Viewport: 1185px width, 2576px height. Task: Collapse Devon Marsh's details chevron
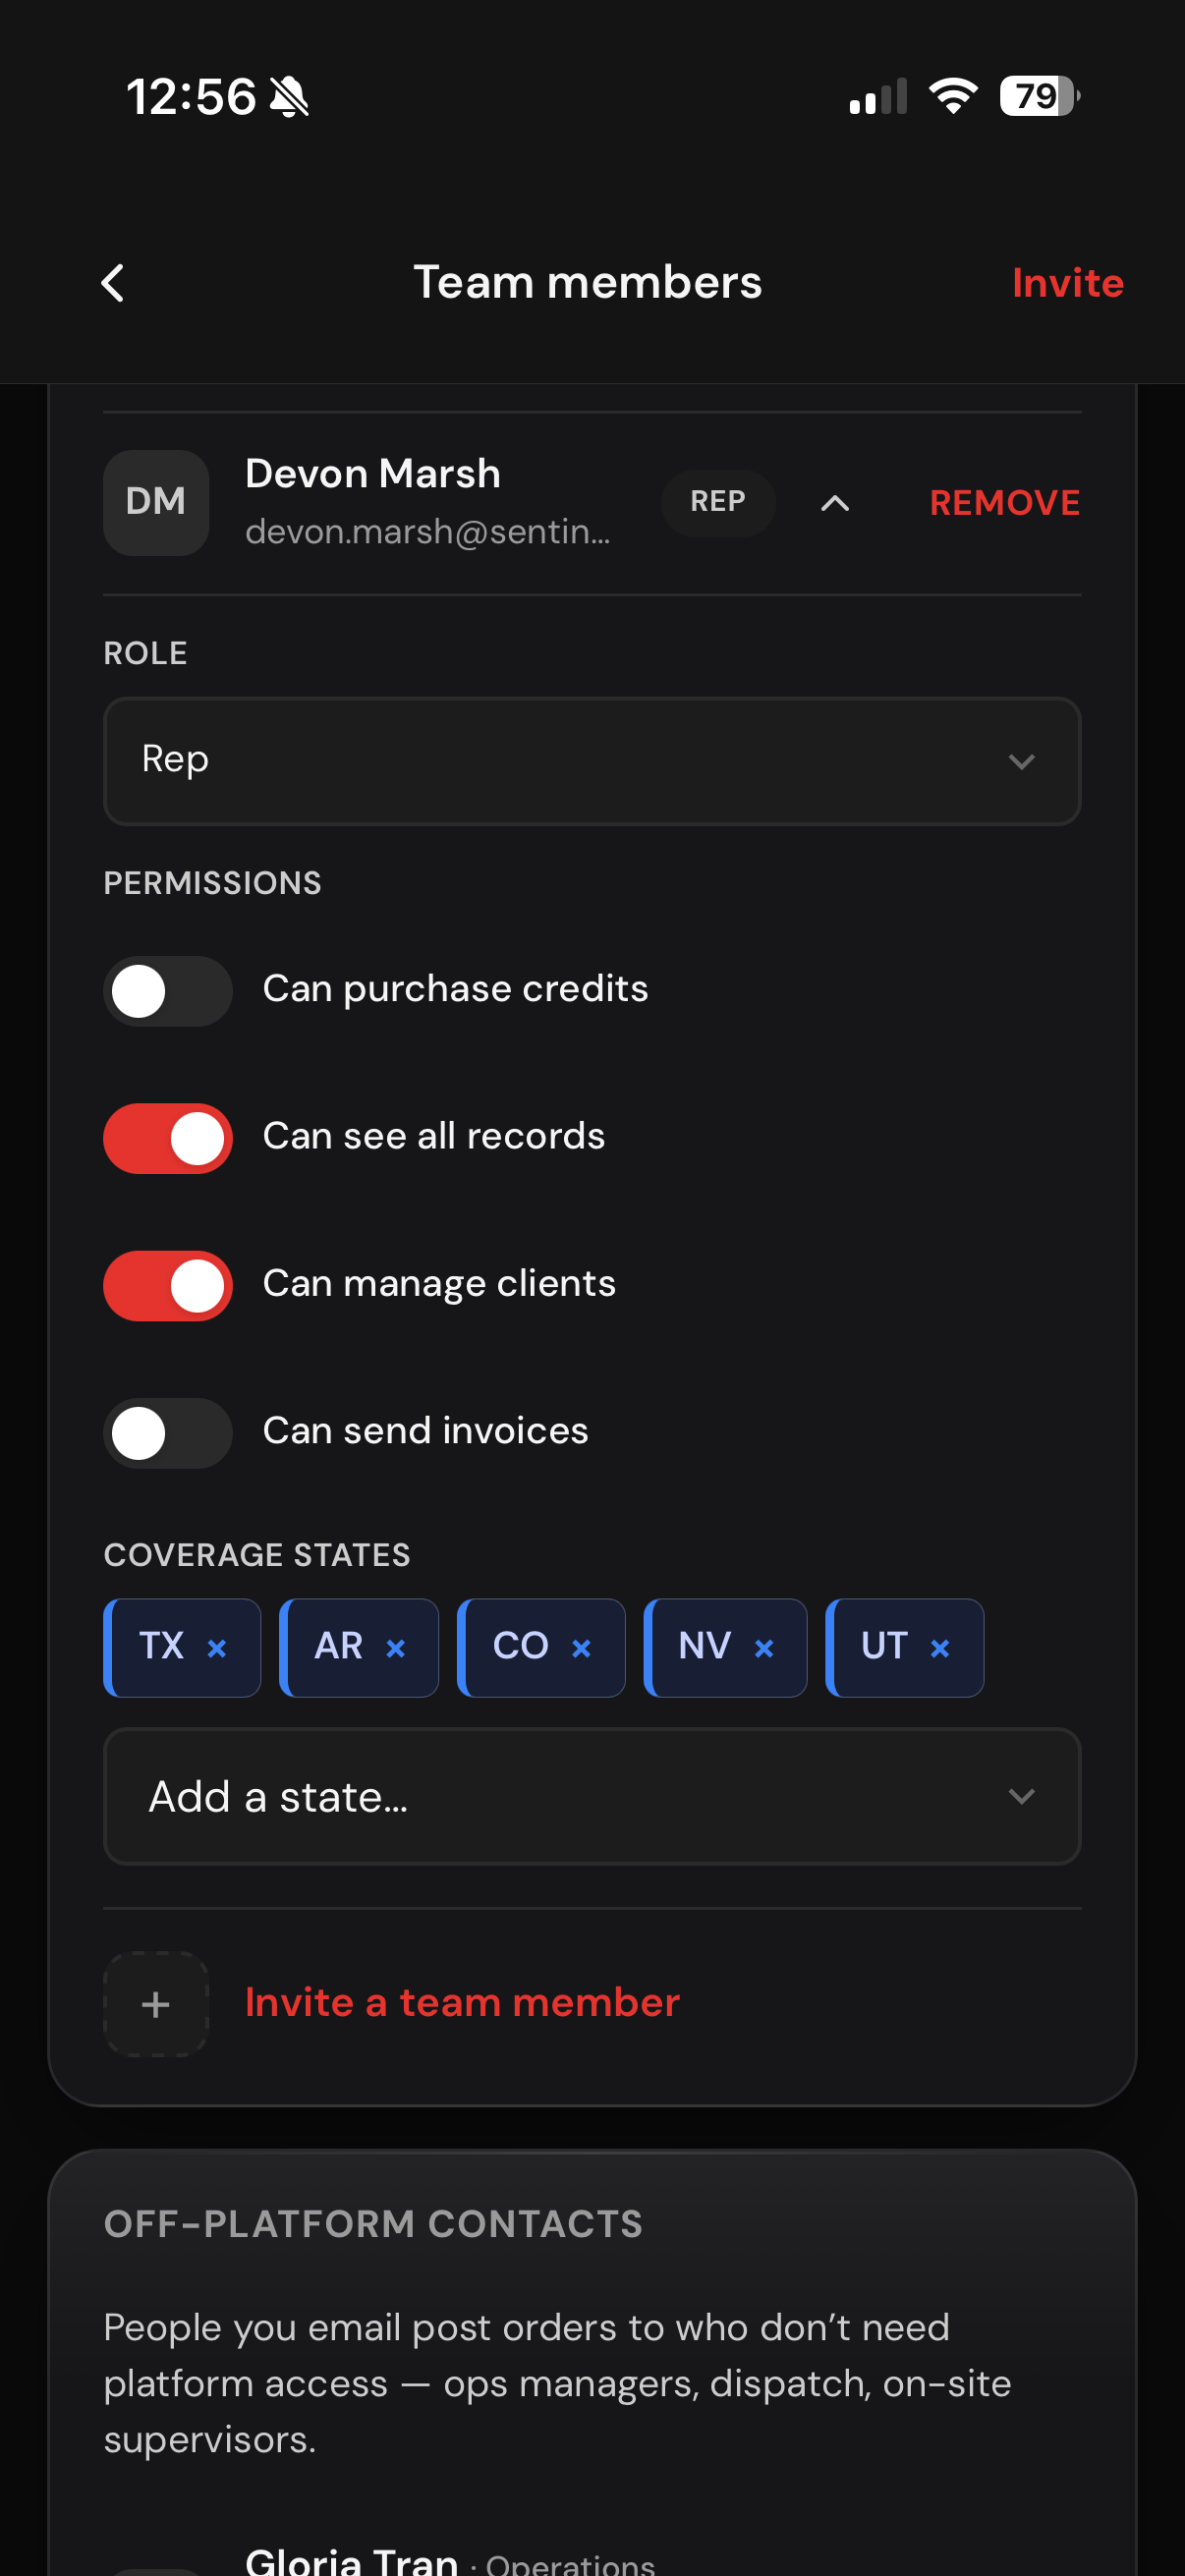tap(835, 503)
